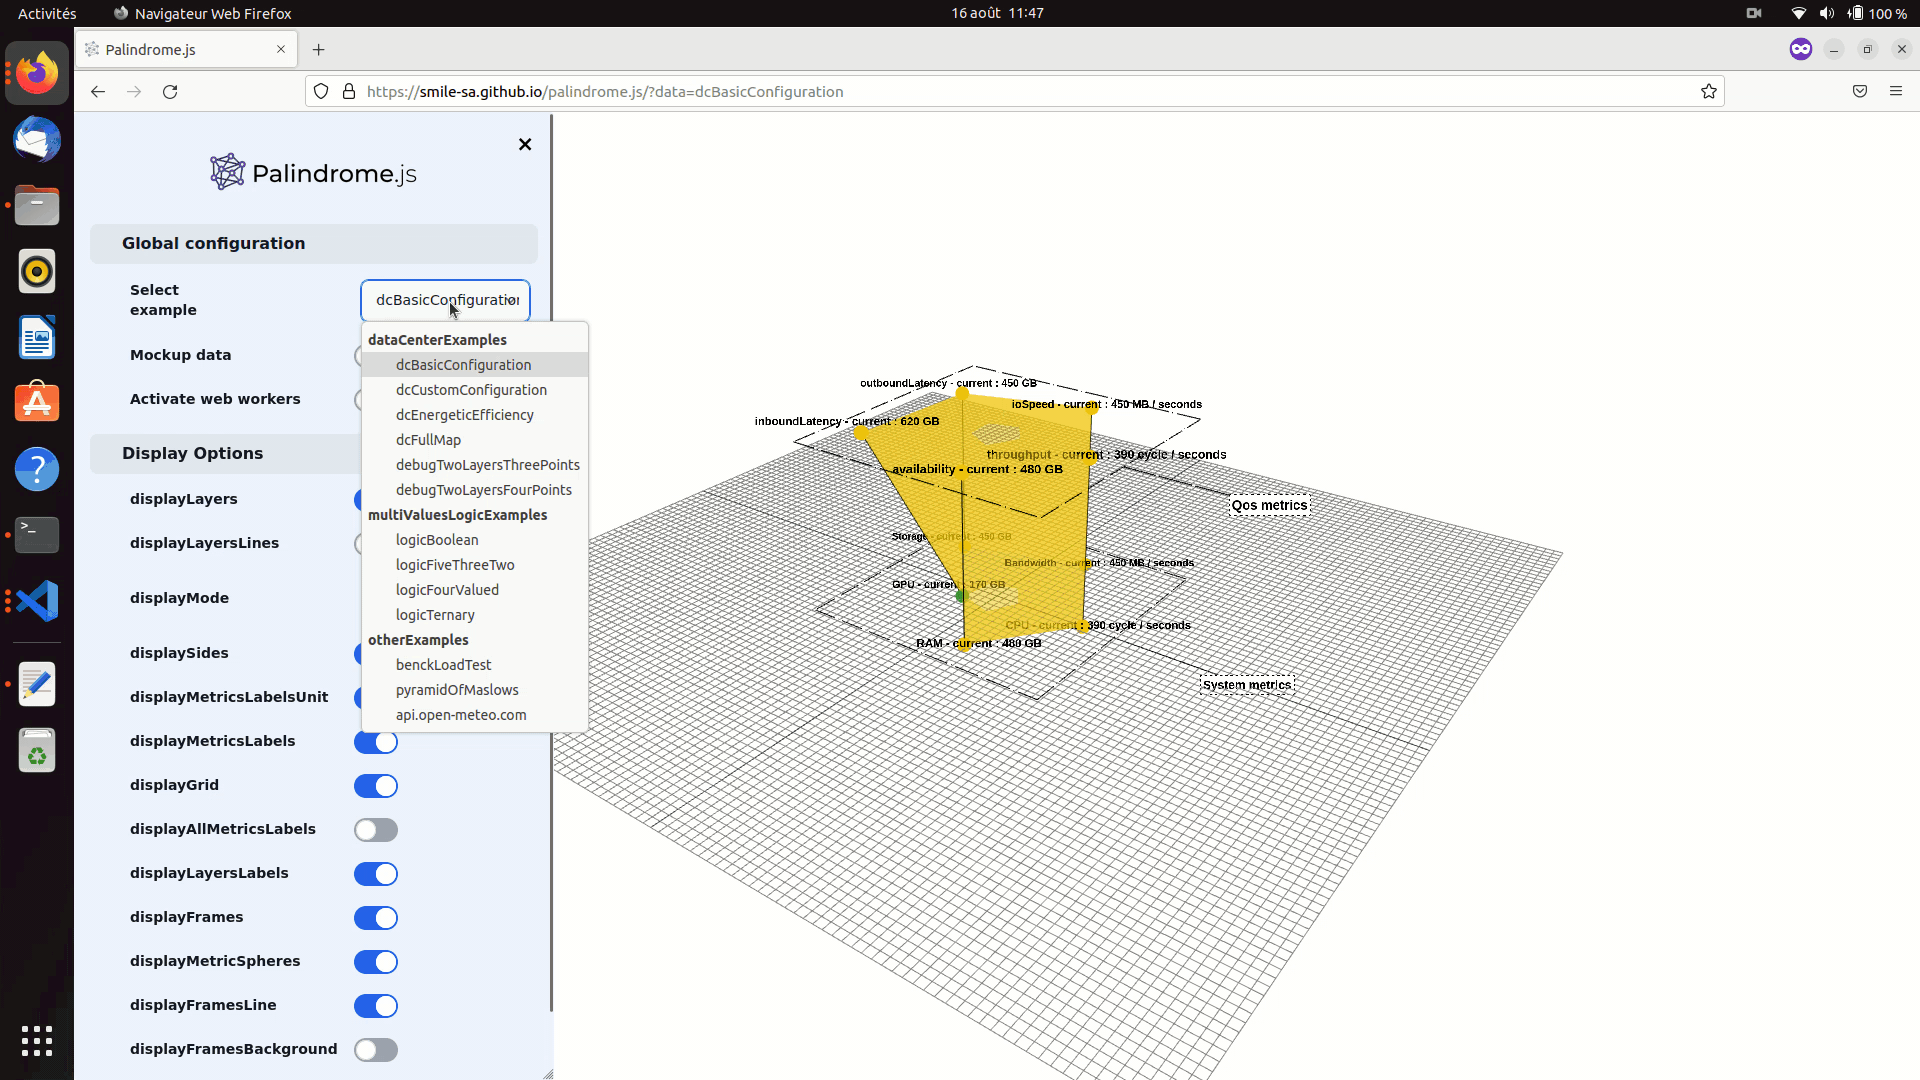The width and height of the screenshot is (1920, 1080).
Task: Select debugTwoLayersFourPoints option
Action: click(x=475, y=490)
